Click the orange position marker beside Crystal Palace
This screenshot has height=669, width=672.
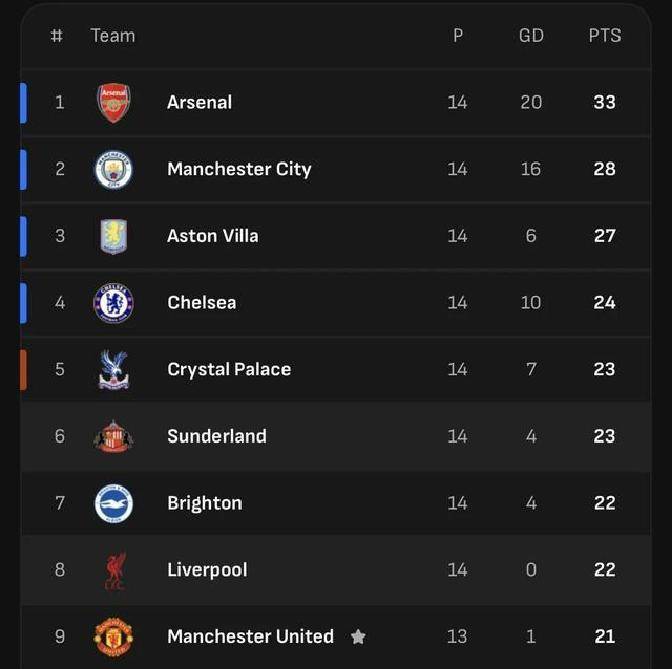pyautogui.click(x=23, y=369)
